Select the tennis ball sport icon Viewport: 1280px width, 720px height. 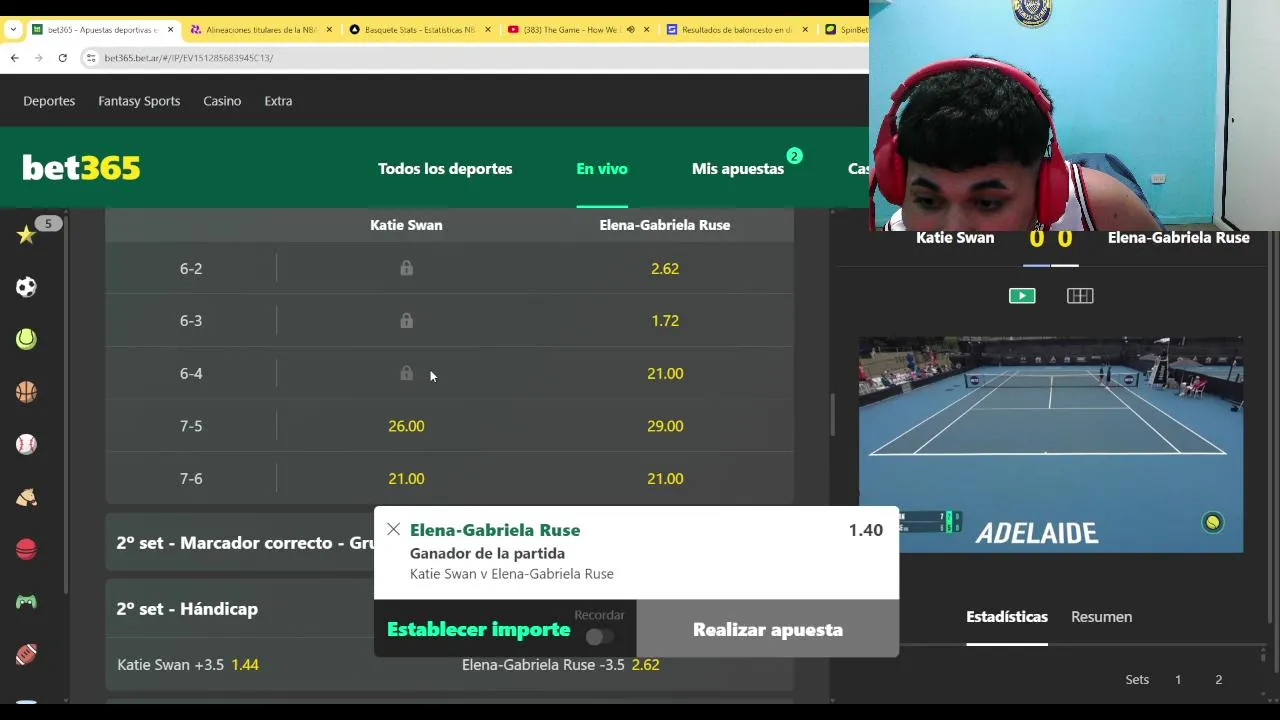click(x=26, y=339)
